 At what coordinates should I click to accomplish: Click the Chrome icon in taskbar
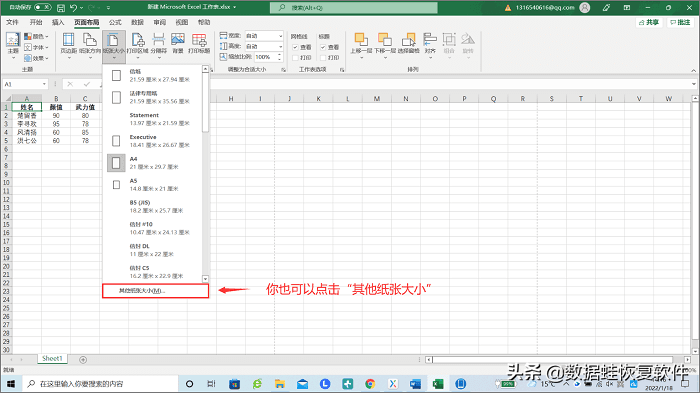click(x=370, y=384)
